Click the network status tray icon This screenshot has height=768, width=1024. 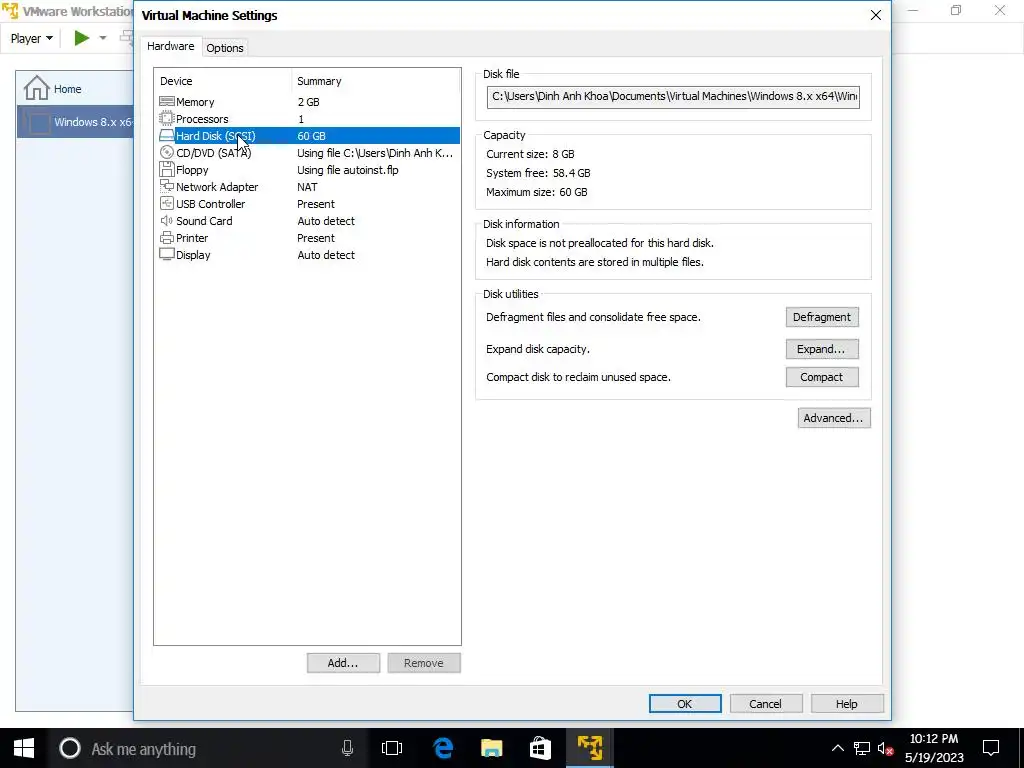pos(861,748)
